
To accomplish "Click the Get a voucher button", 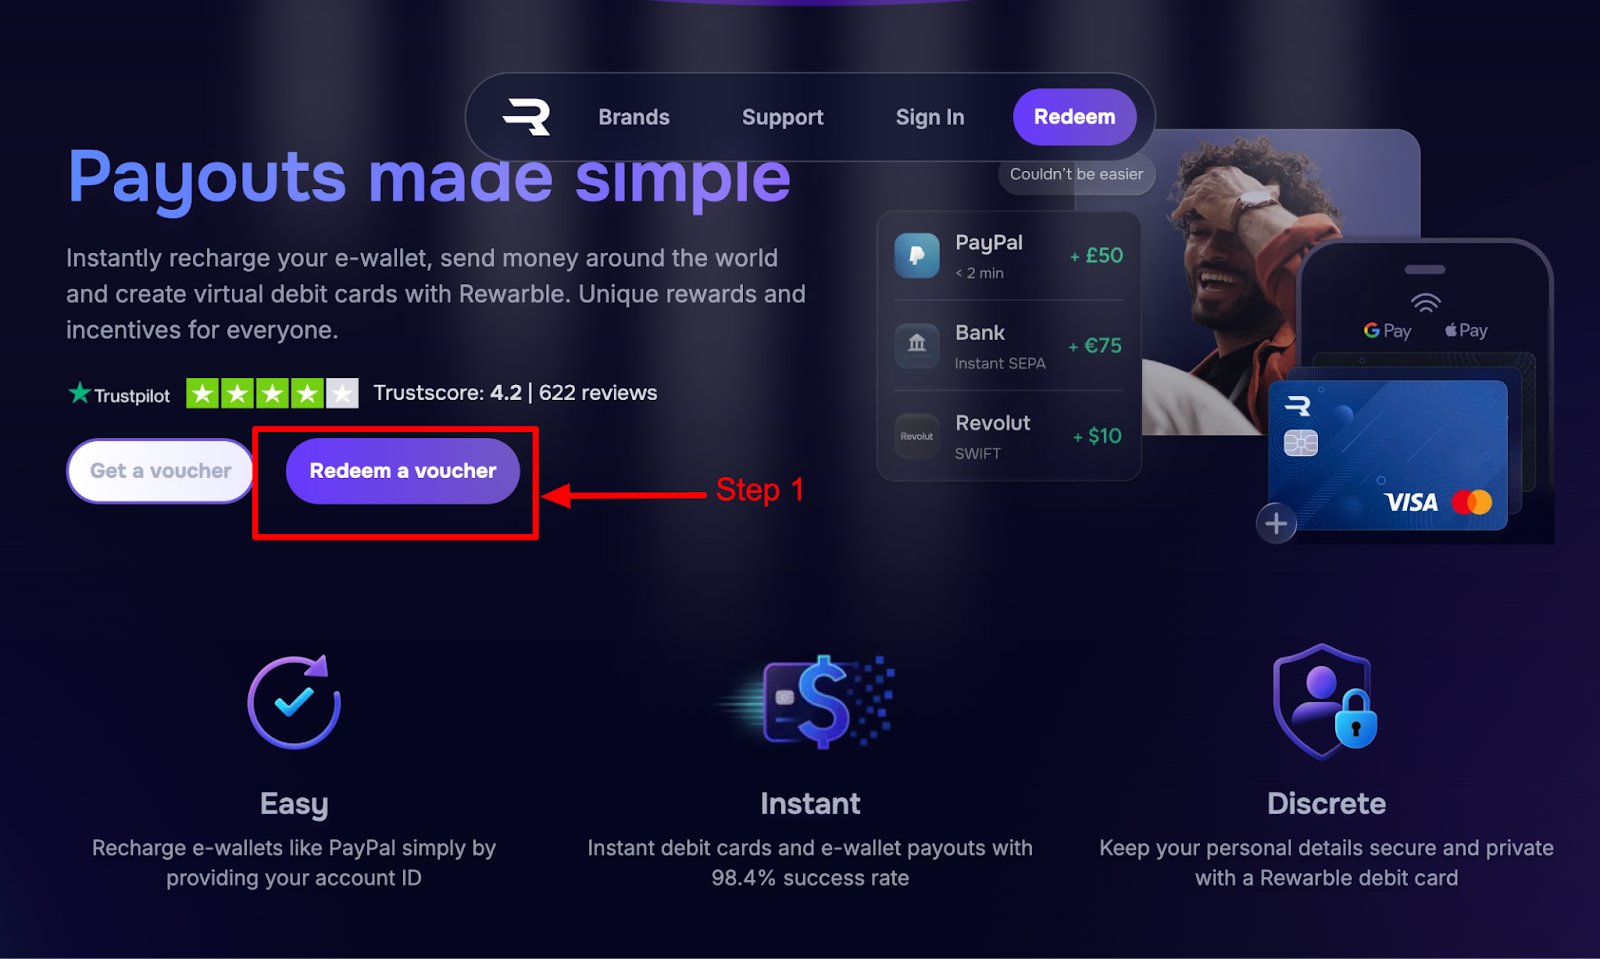I will (x=161, y=471).
